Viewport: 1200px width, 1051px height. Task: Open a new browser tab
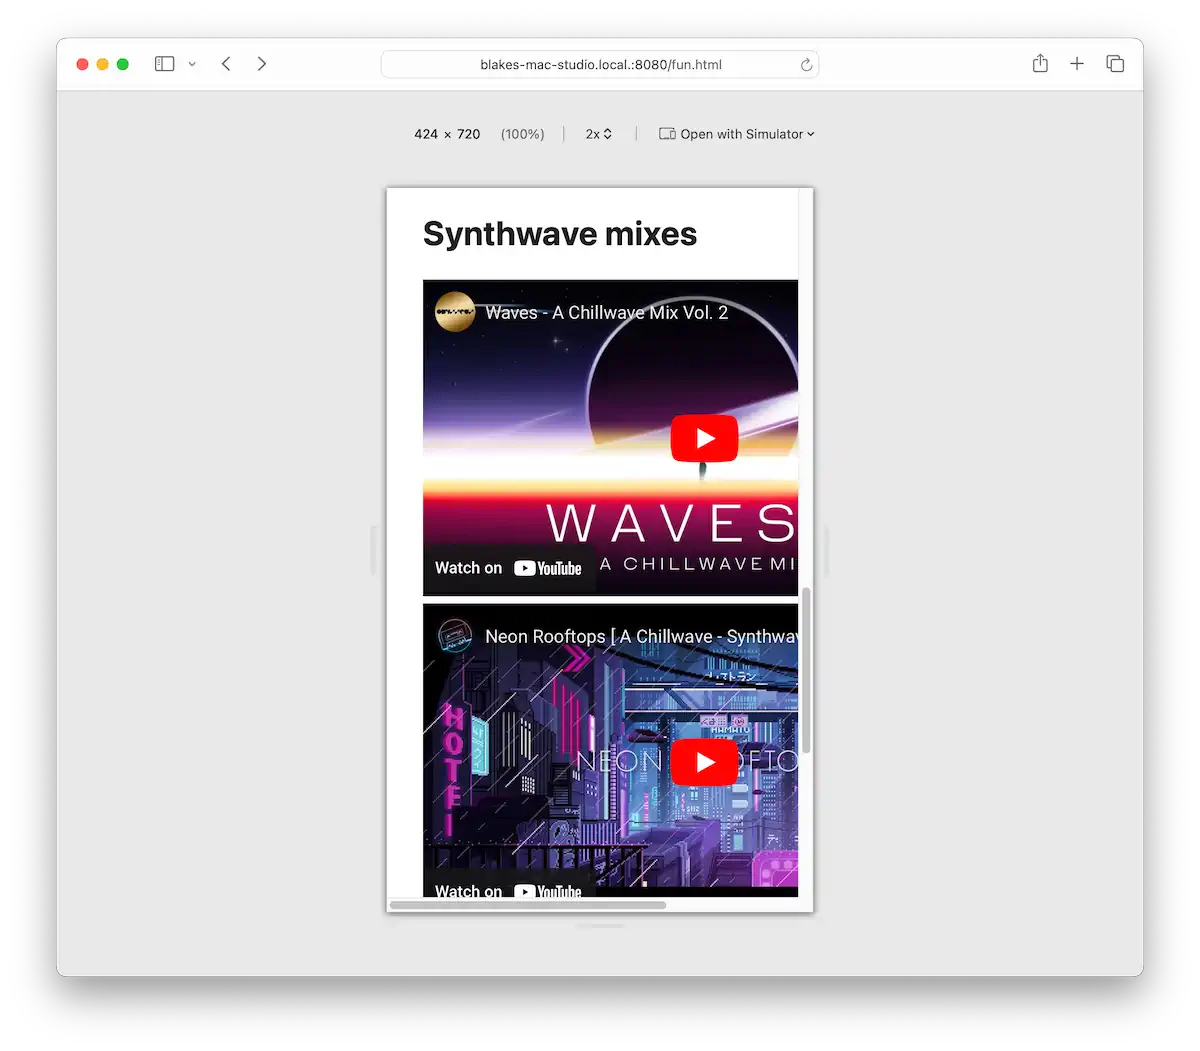pyautogui.click(x=1077, y=63)
